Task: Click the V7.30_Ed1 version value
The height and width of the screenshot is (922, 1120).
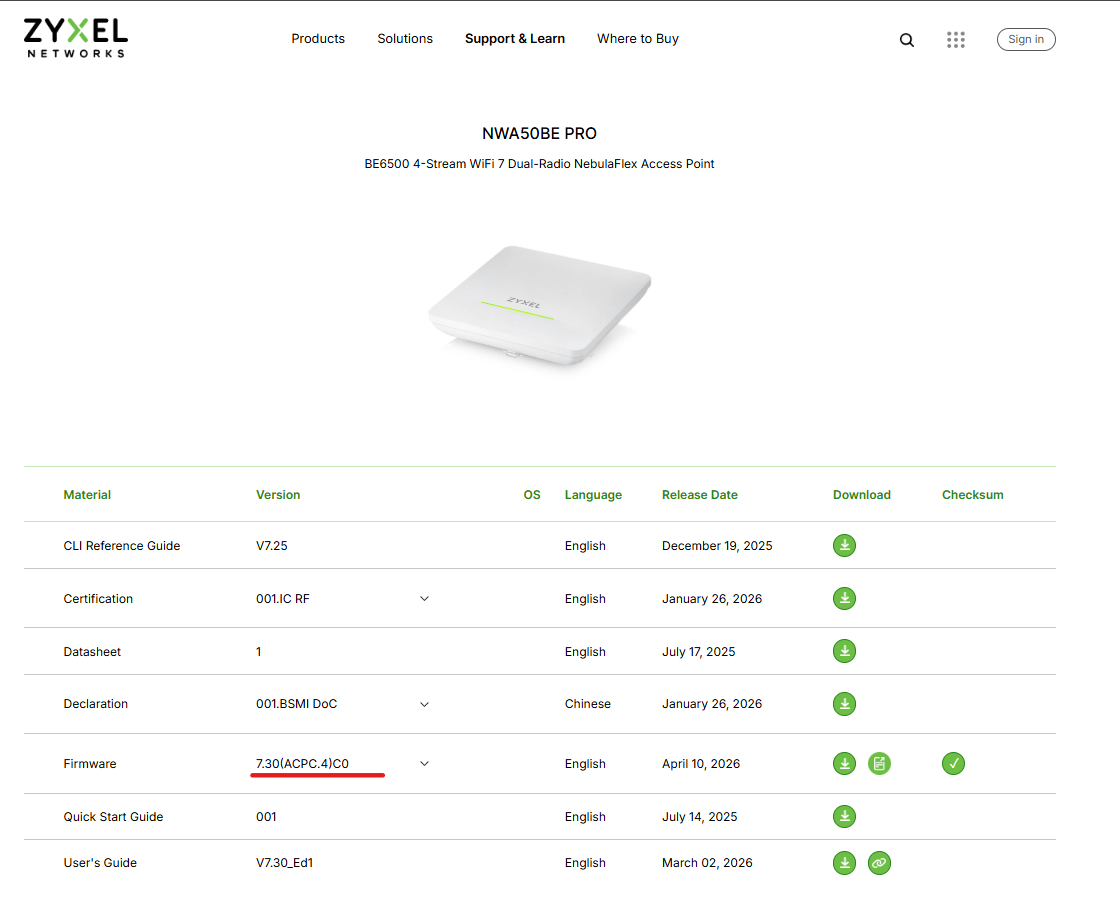Action: pos(284,863)
